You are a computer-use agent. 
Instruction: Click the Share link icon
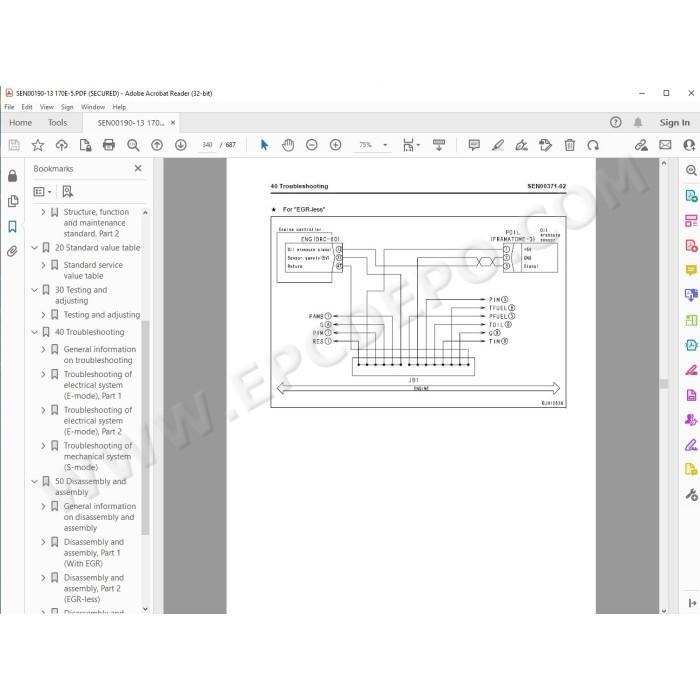click(x=641, y=145)
